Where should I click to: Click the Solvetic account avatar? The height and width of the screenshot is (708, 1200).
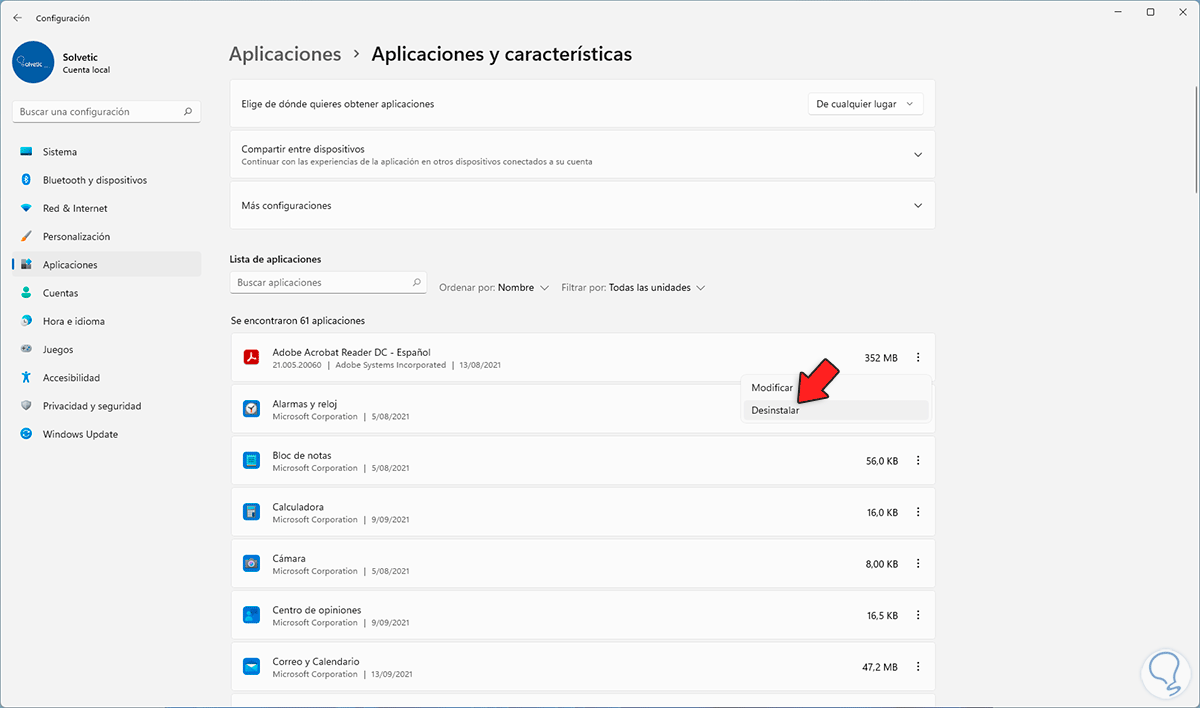click(x=33, y=62)
